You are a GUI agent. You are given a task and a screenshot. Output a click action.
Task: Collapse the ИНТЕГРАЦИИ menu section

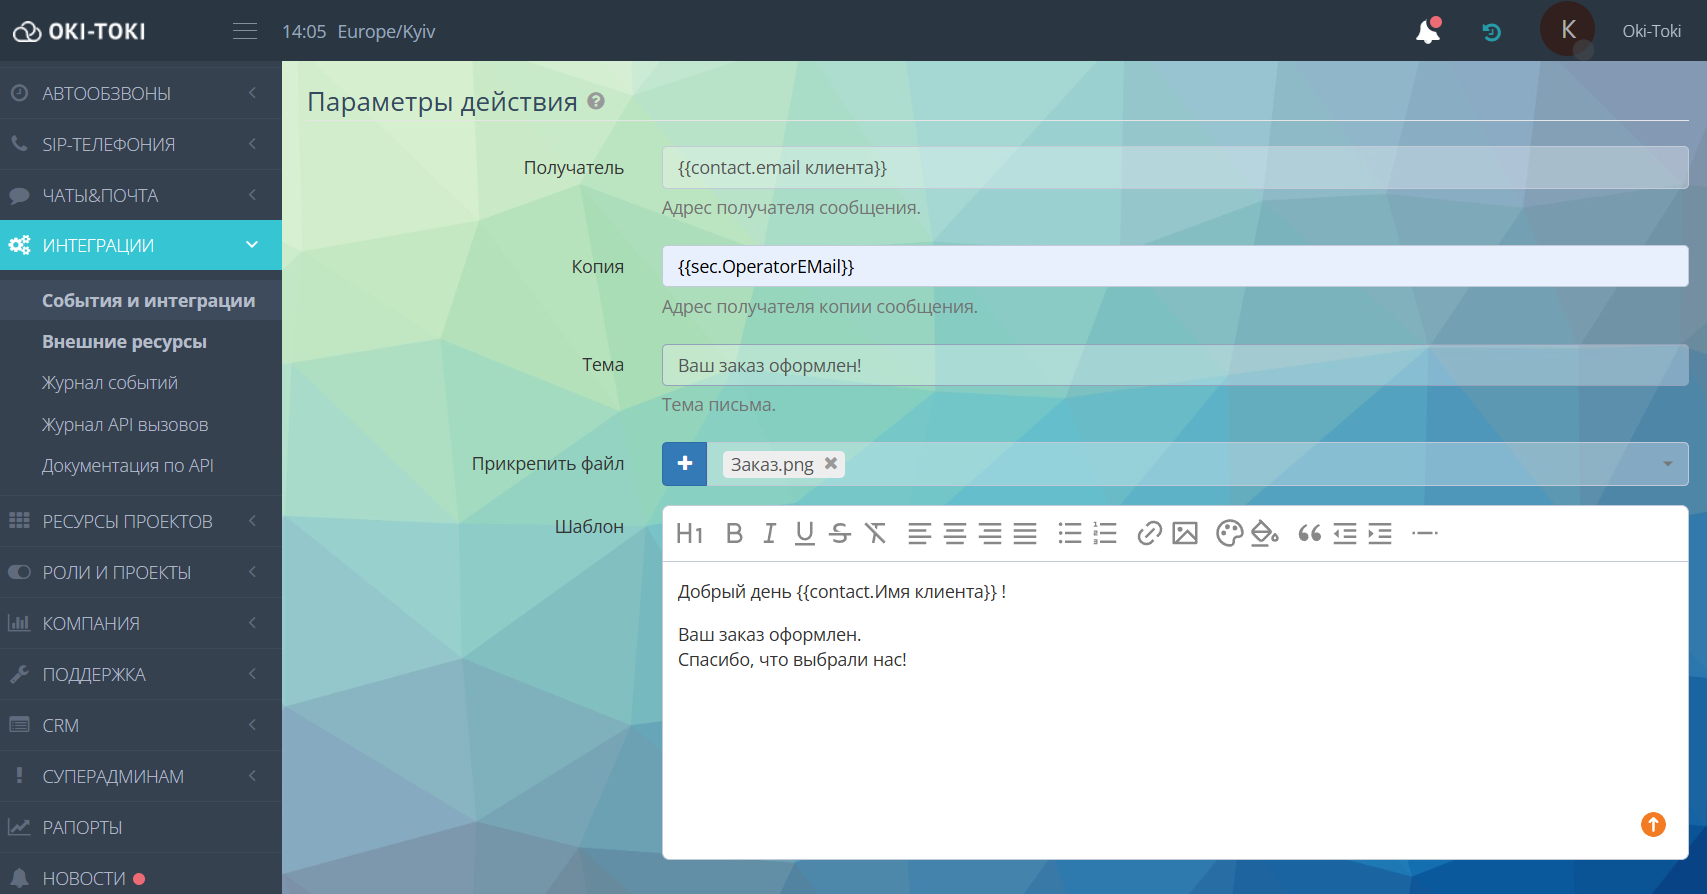pos(141,245)
